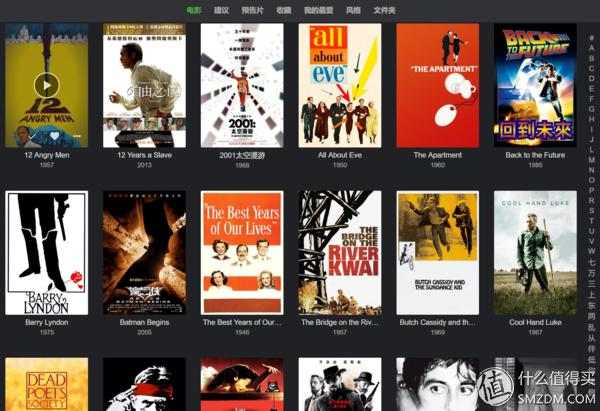This screenshot has width=600, height=411.
Task: Click the '12 Angry Men' title text
Action: click(x=47, y=155)
